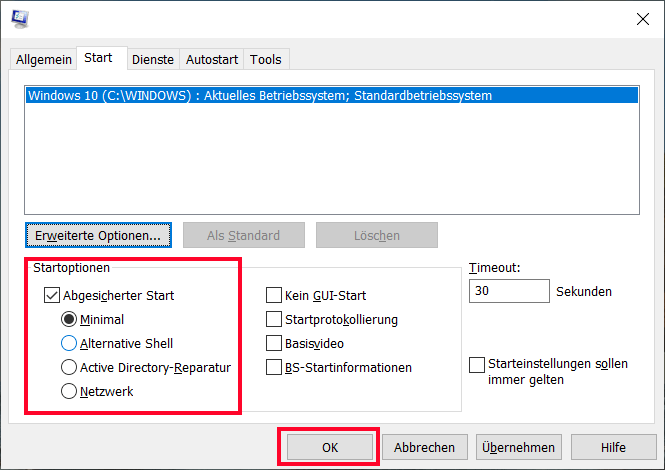The image size is (665, 470).
Task: Switch to the Autostart tab
Action: tap(212, 59)
